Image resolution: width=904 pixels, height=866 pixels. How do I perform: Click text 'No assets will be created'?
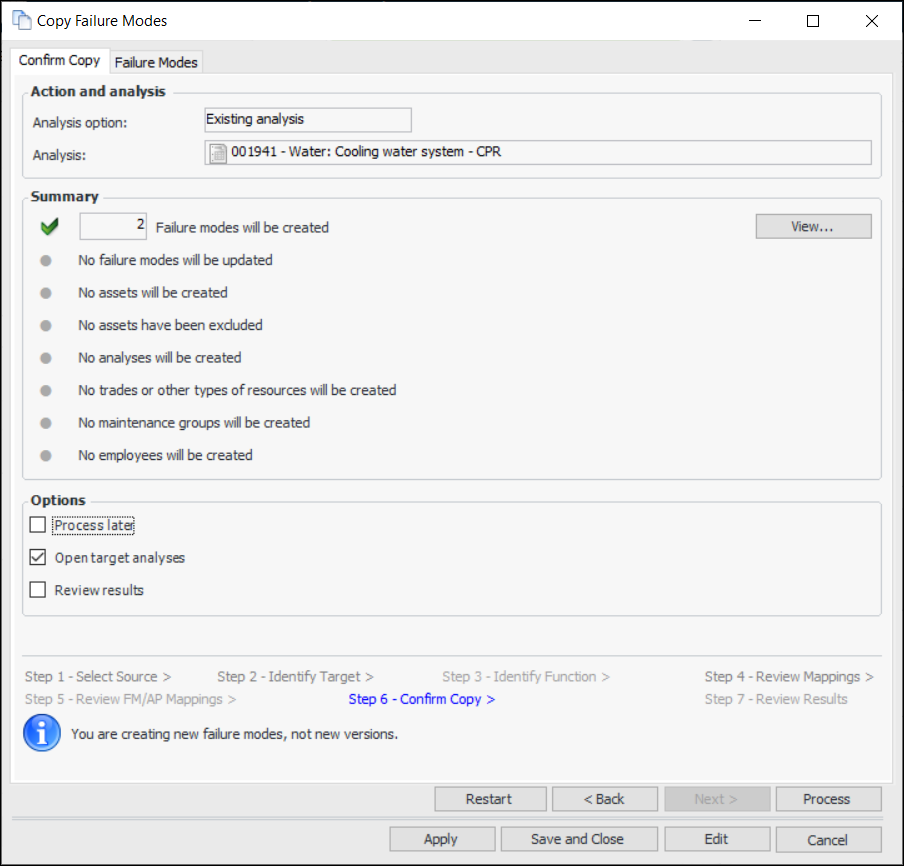(153, 293)
